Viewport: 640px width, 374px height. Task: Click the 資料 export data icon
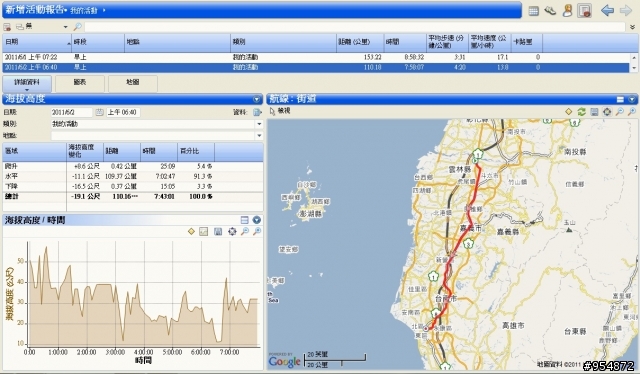257,112
